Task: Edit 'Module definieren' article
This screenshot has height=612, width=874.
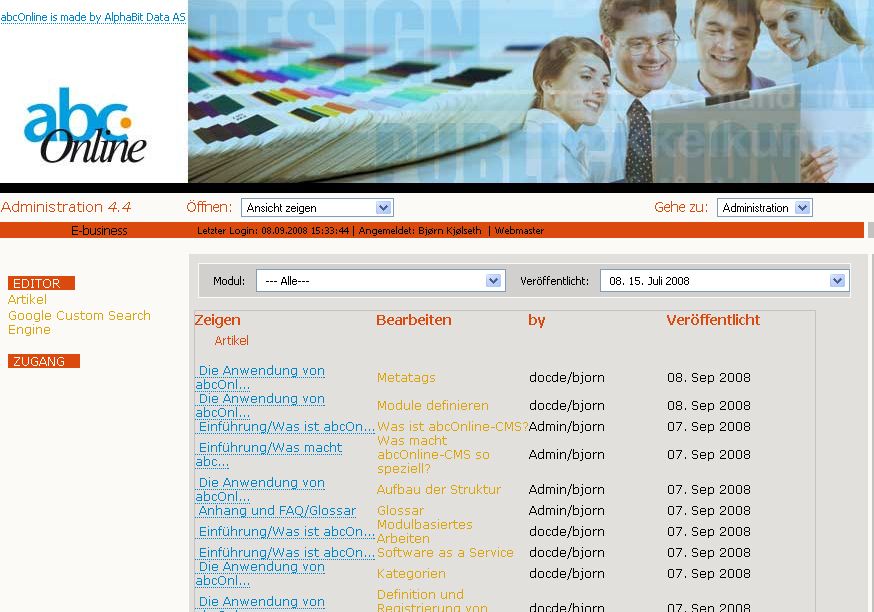Action: (433, 406)
